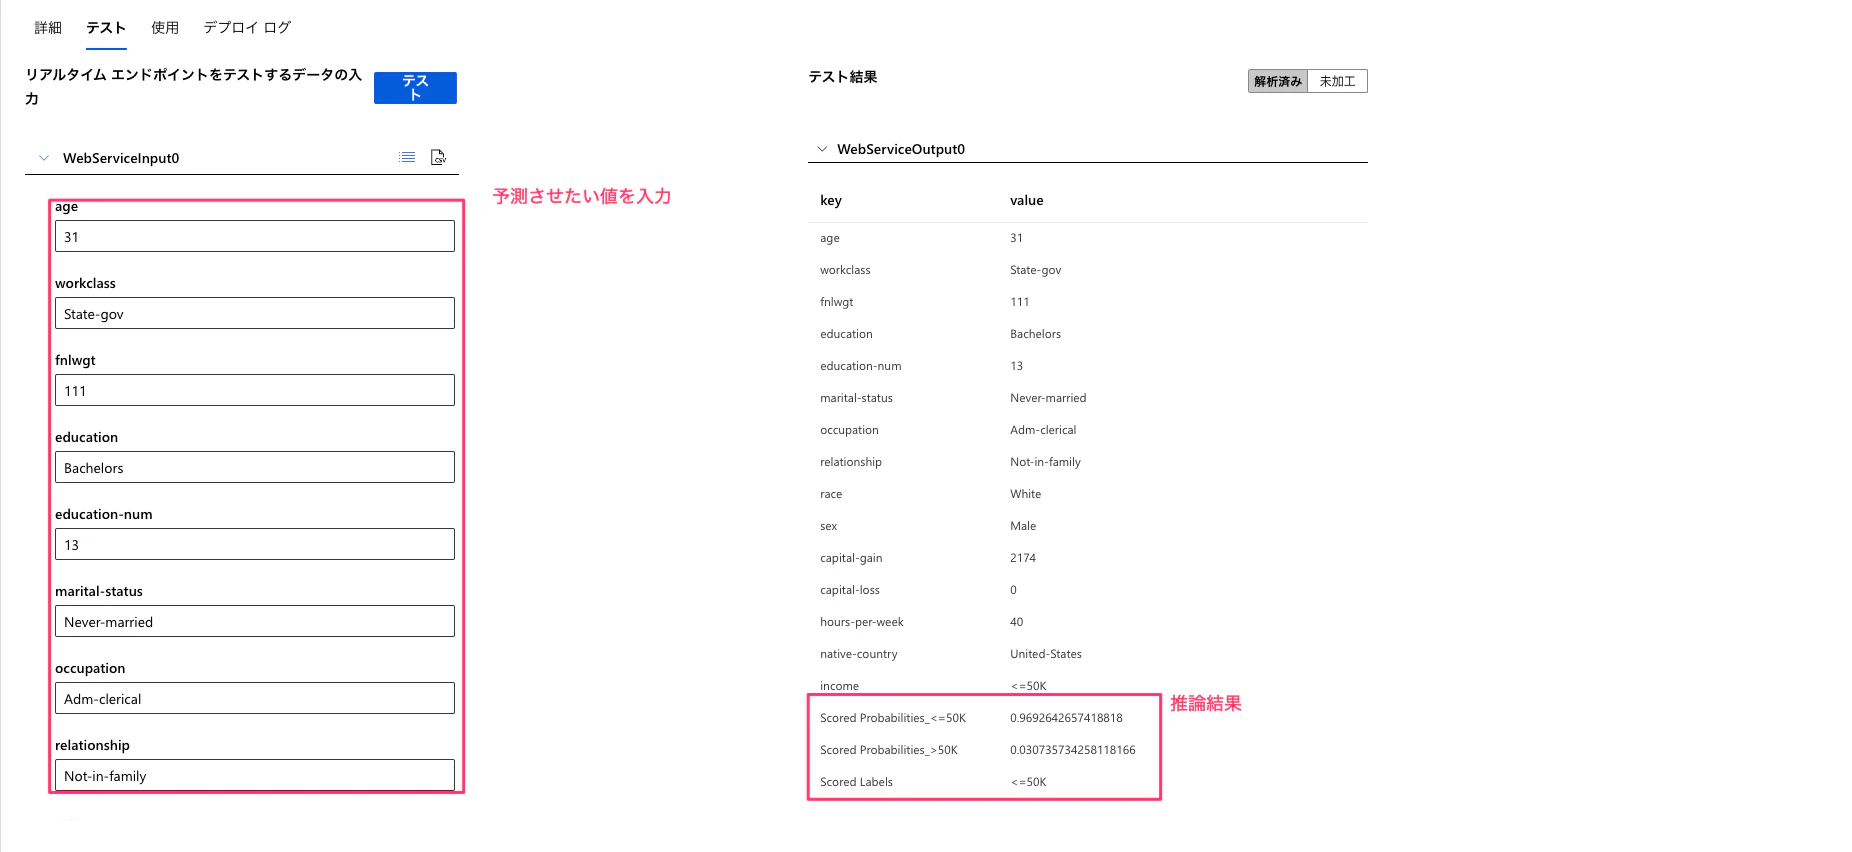The width and height of the screenshot is (1852, 852).
Task: Click the file preview icon beside WebServiceInput0
Action: (438, 157)
